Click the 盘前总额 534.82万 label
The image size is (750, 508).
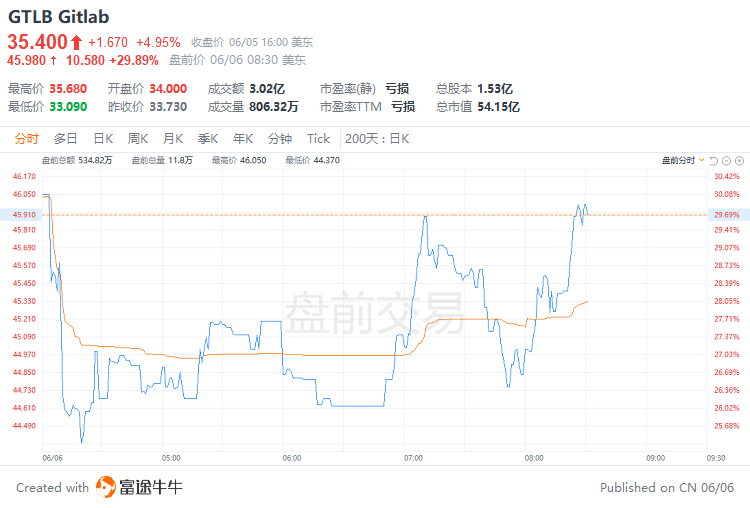(77, 160)
